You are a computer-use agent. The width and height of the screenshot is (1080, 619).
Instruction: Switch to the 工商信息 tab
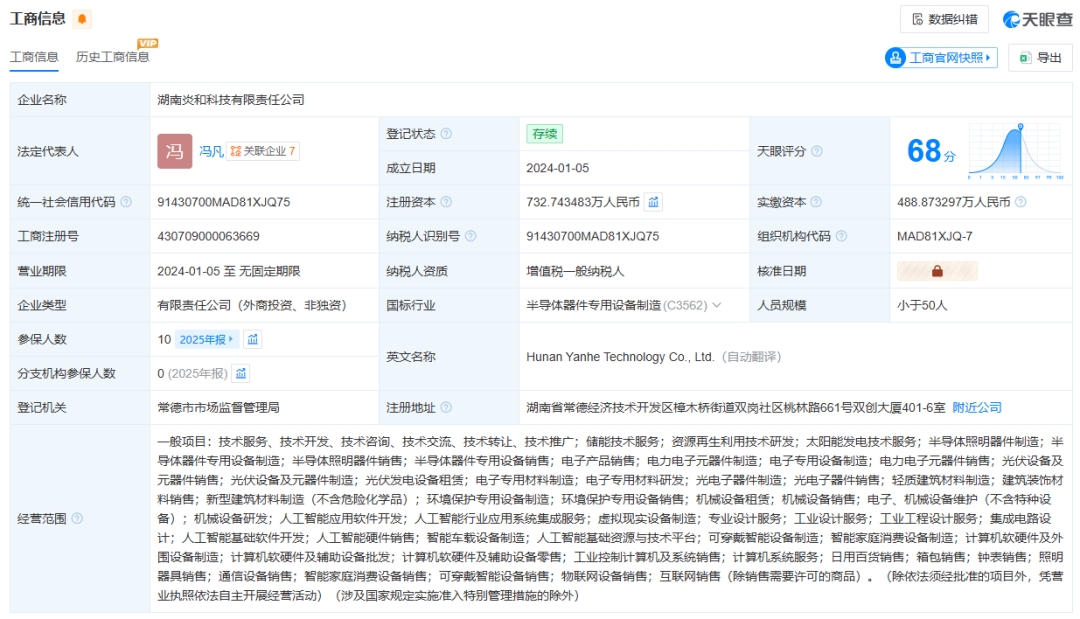[34, 57]
